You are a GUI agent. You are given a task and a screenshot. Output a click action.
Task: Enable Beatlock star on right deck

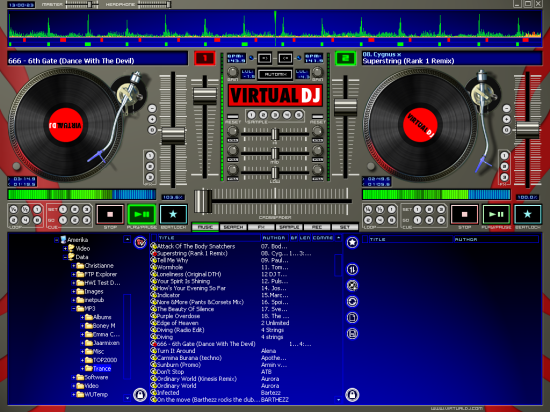(x=528, y=214)
